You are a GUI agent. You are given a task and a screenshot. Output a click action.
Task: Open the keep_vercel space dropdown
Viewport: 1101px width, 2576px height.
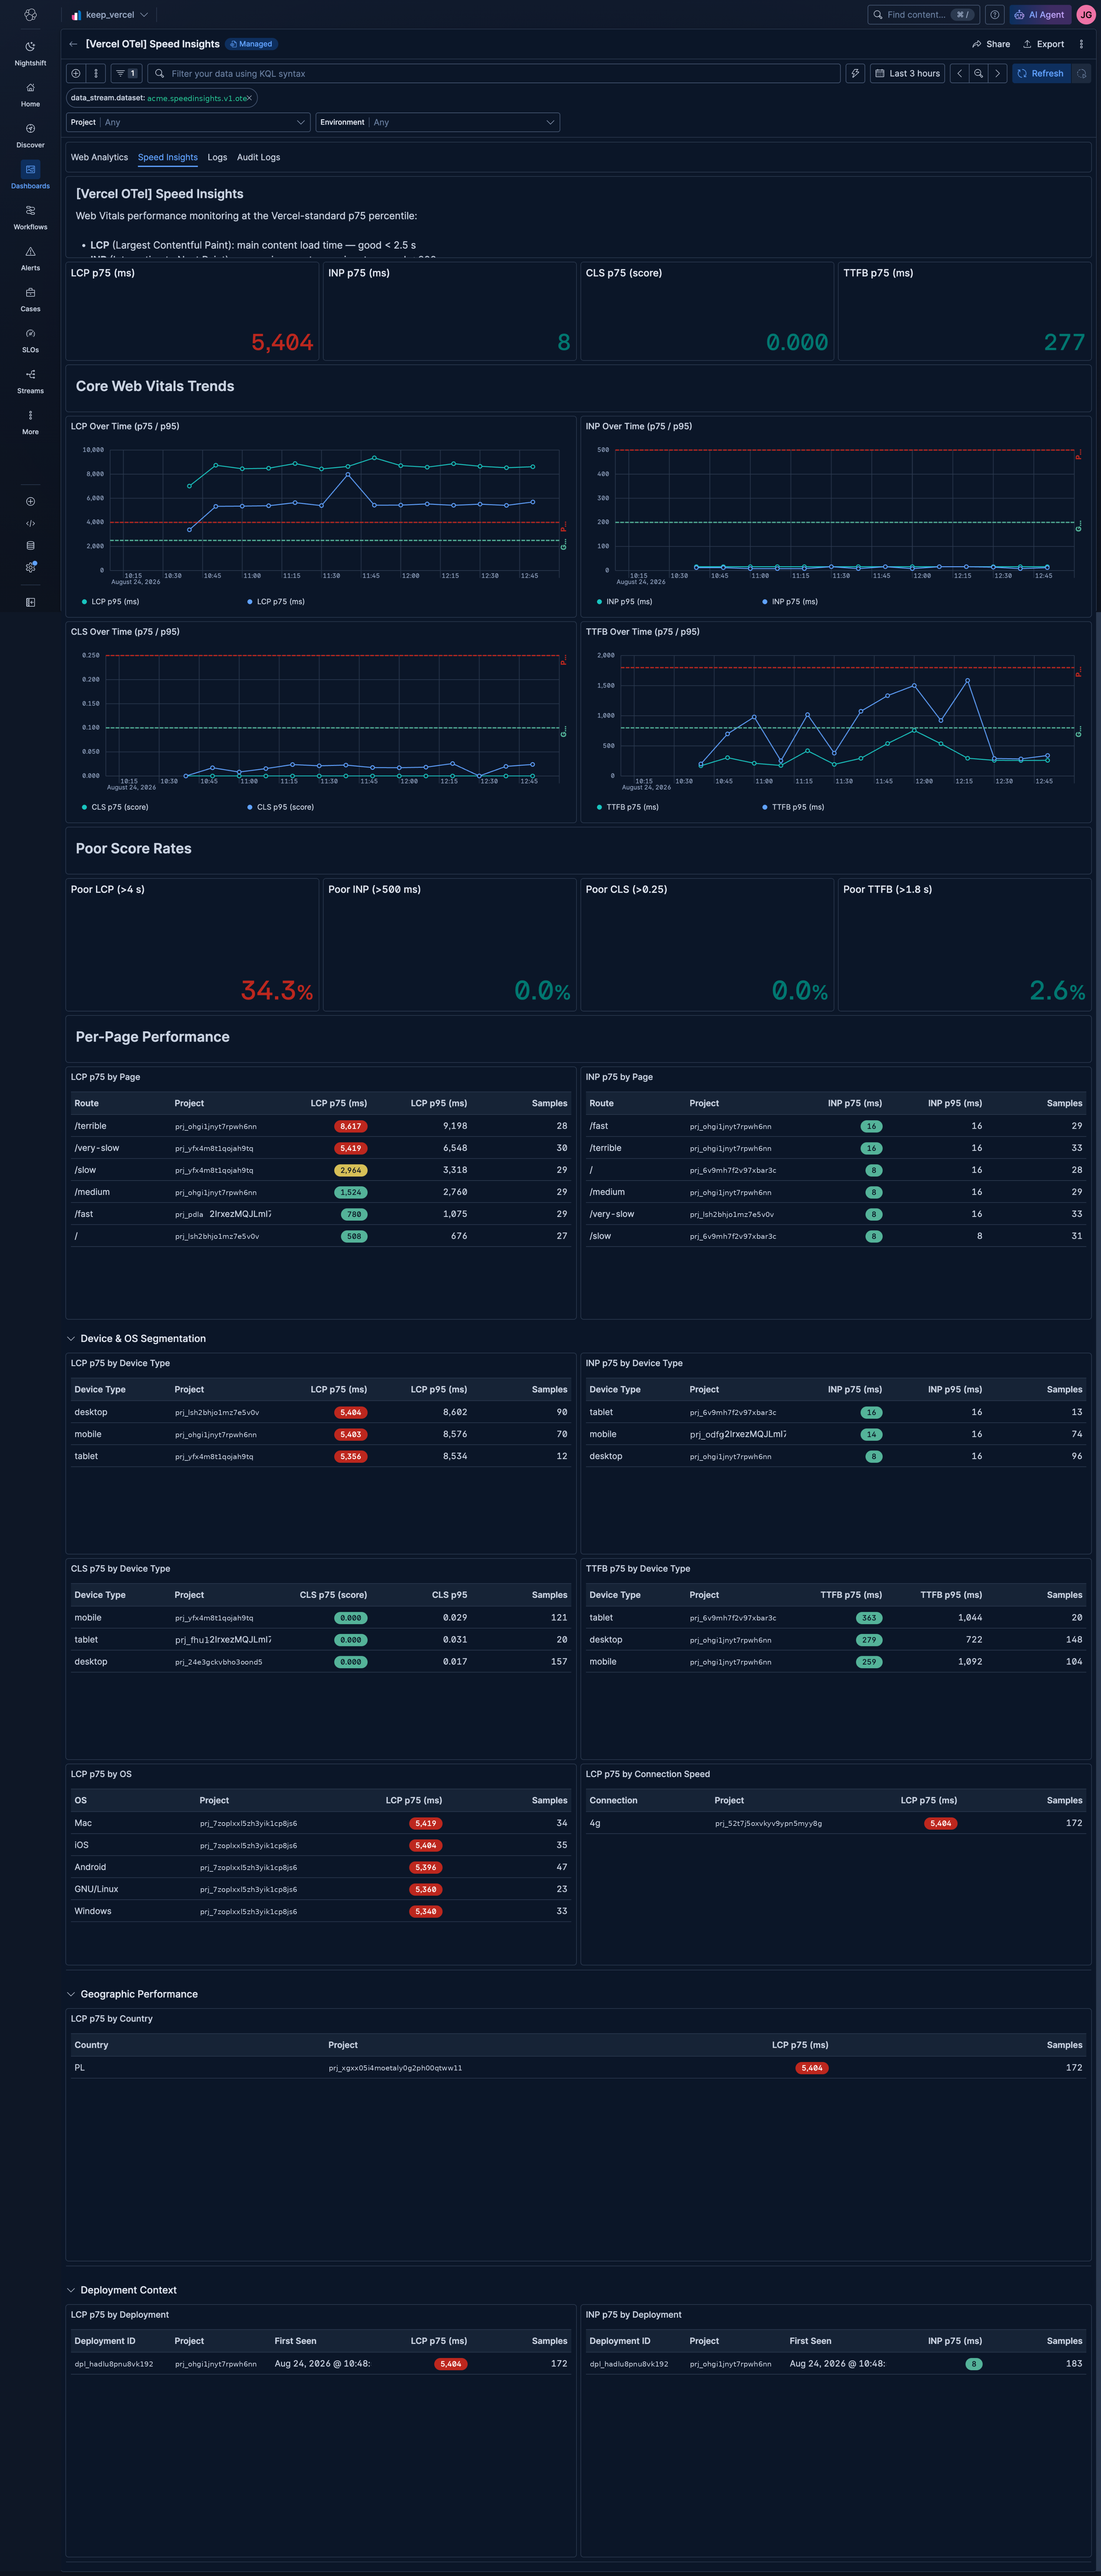pyautogui.click(x=110, y=15)
